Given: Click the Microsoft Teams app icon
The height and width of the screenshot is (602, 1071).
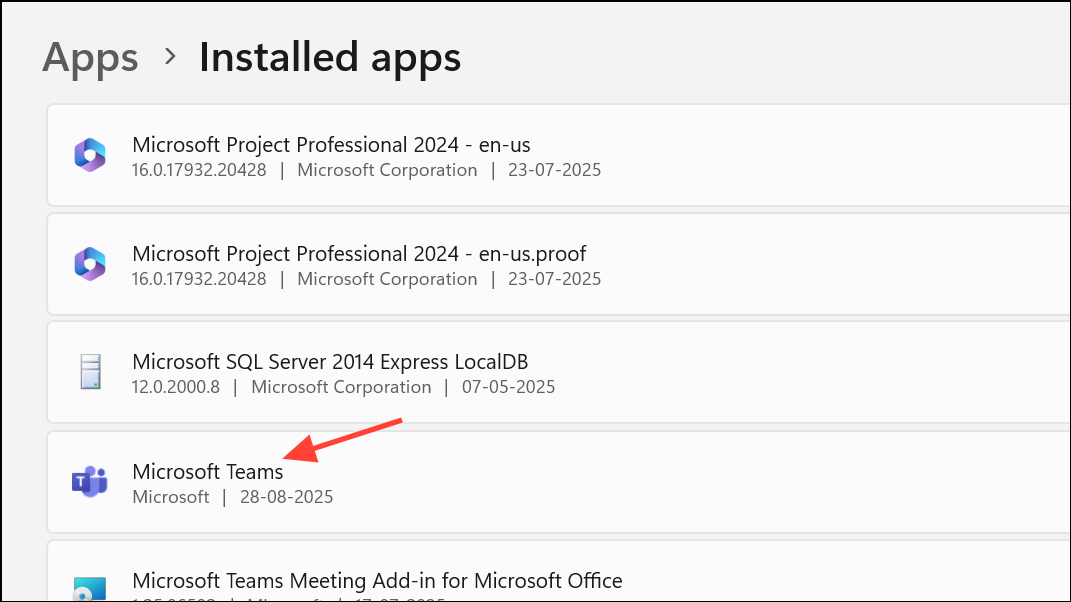Looking at the screenshot, I should (90, 482).
